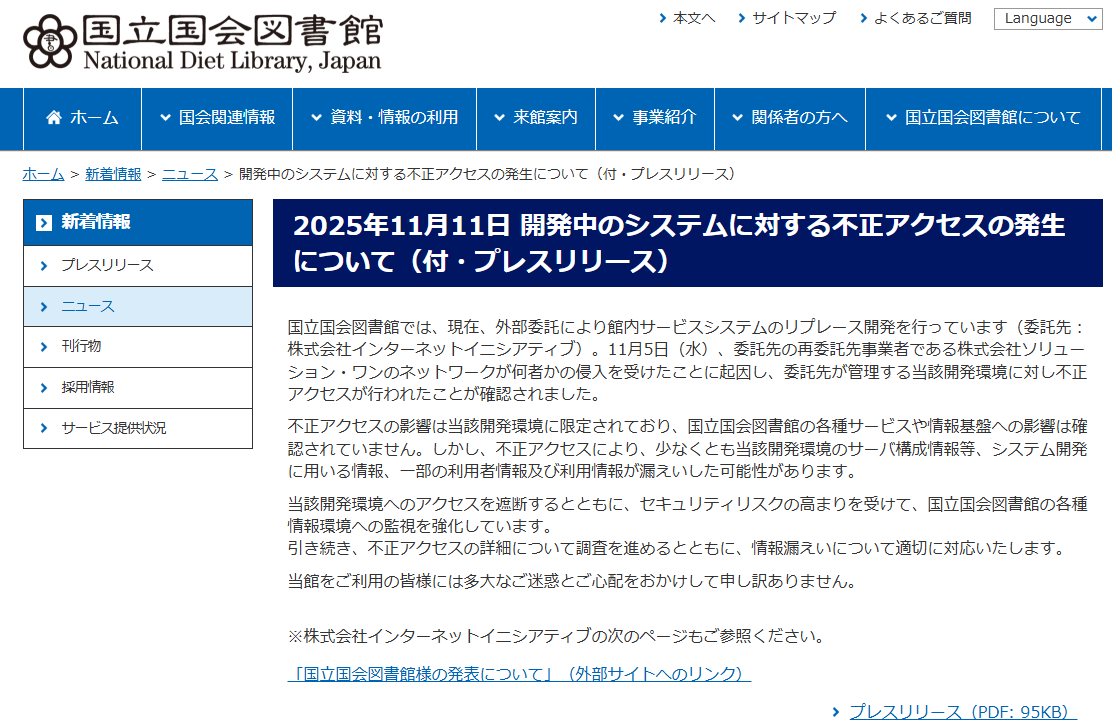Open サービス提供状況 sidebar link

click(x=113, y=428)
